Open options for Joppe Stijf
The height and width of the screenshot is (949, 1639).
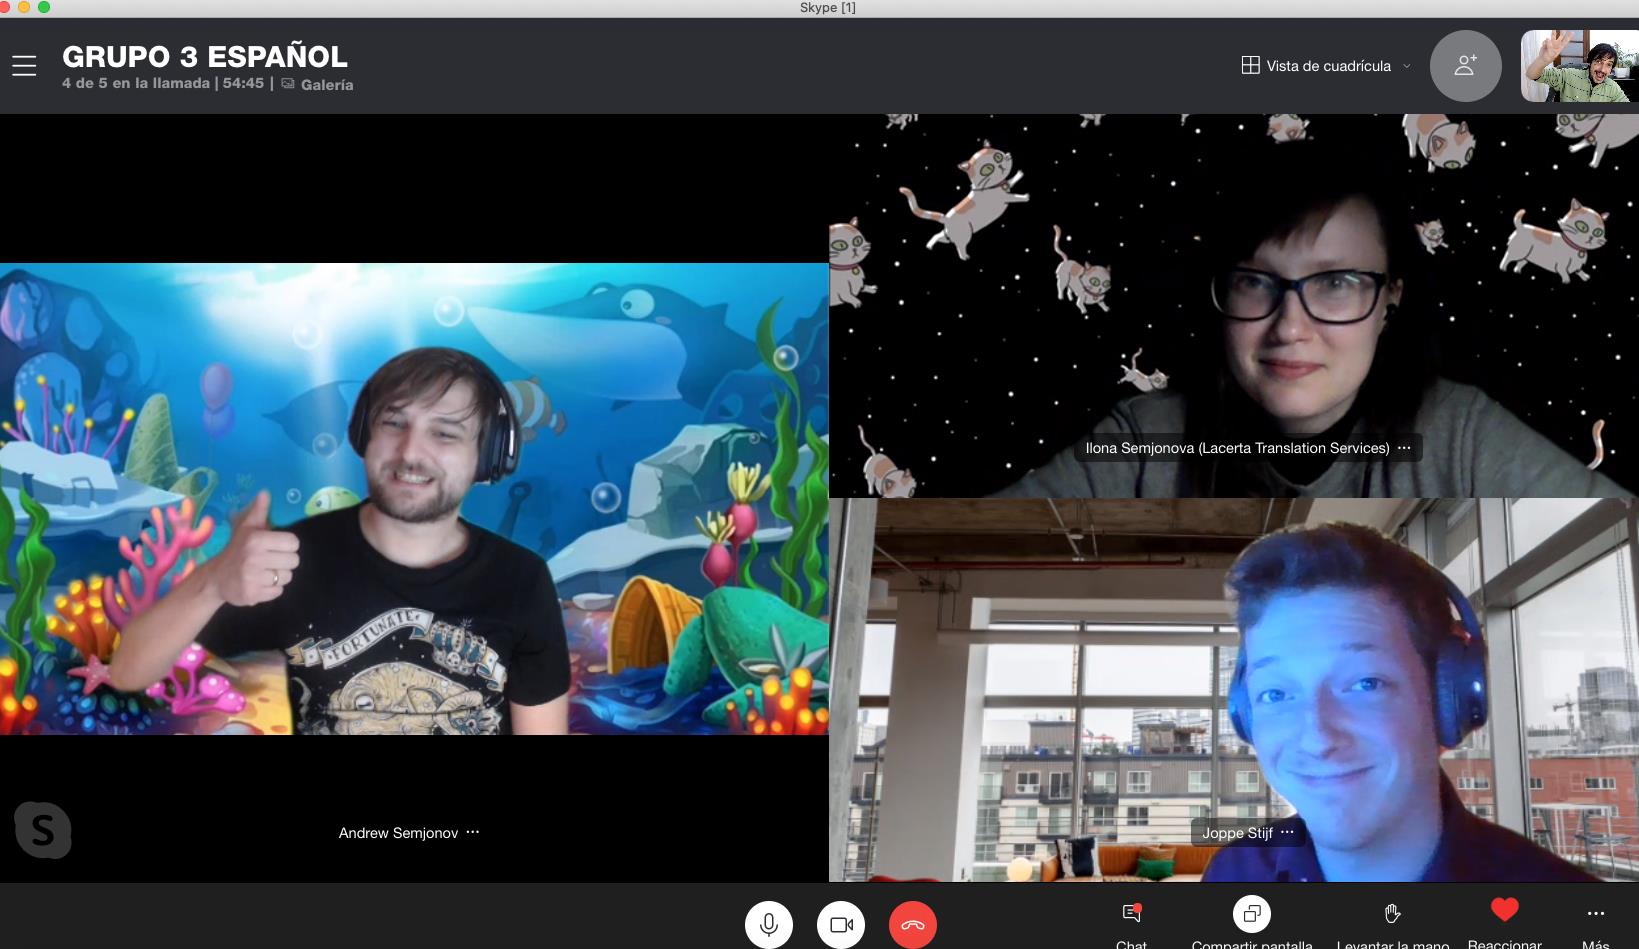1287,832
